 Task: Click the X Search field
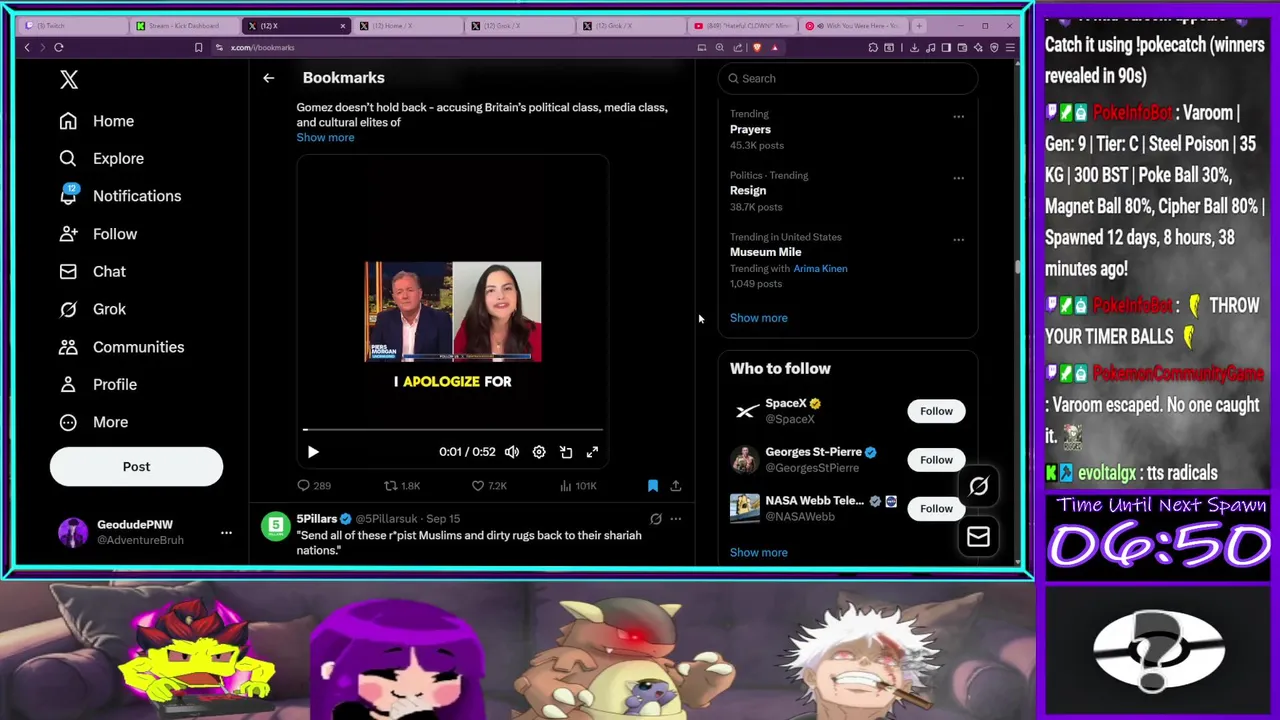click(848, 78)
